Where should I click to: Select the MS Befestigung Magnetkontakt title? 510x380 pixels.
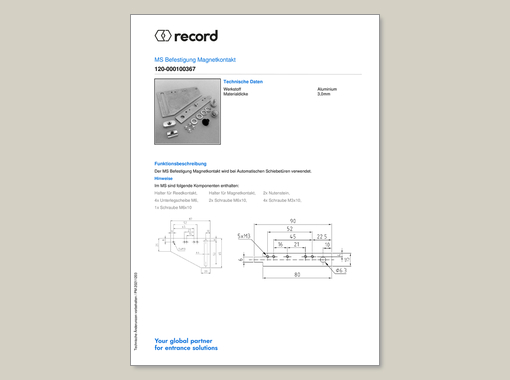195,60
